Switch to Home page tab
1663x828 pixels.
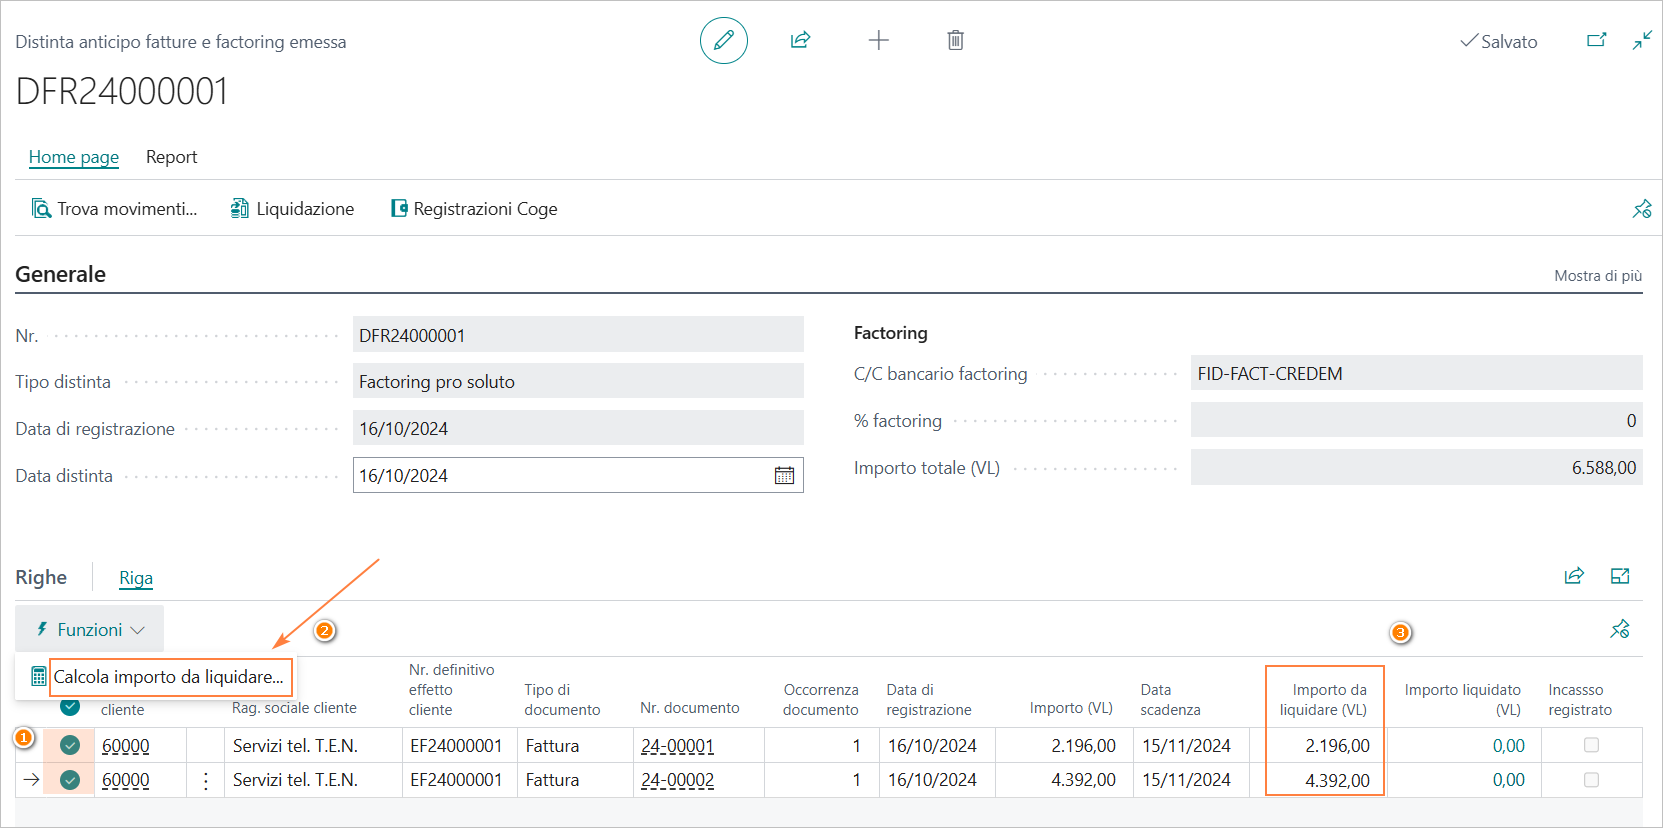pyautogui.click(x=74, y=157)
